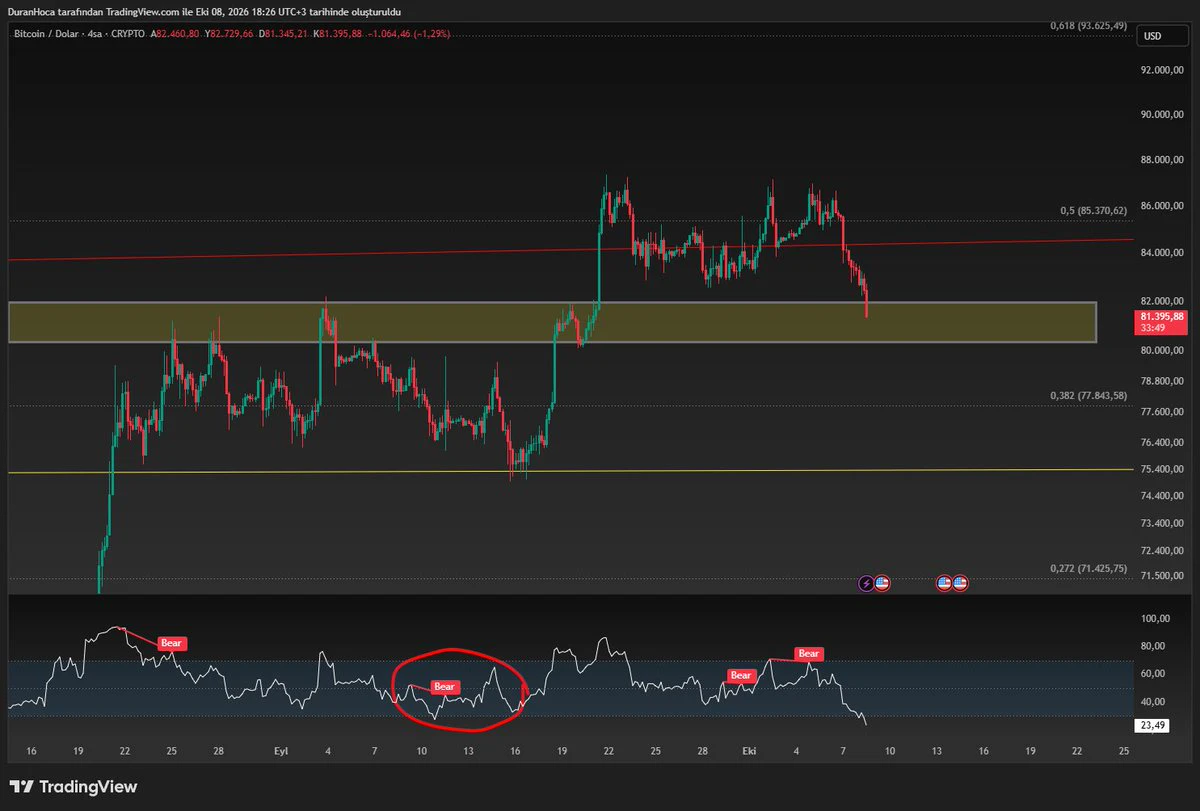Click the 75.400,00 price axis label
This screenshot has width=1200, height=811.
[x=1162, y=469]
